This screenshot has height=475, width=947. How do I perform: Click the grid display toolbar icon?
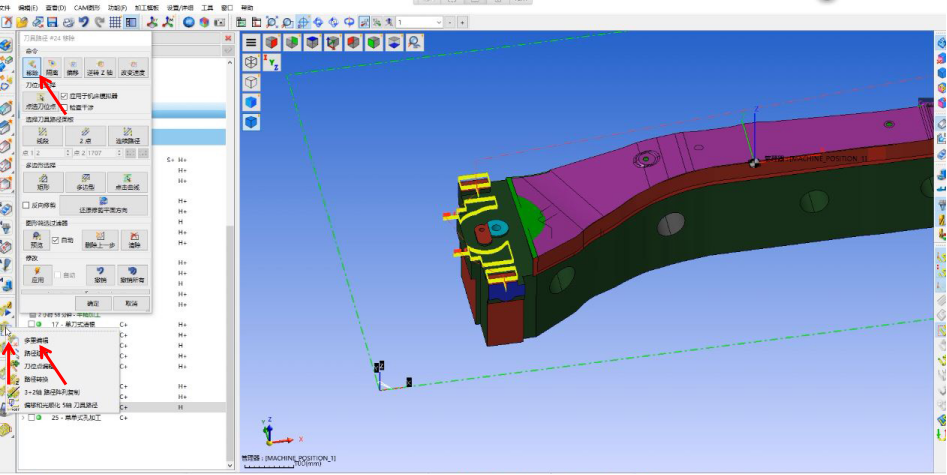115,22
